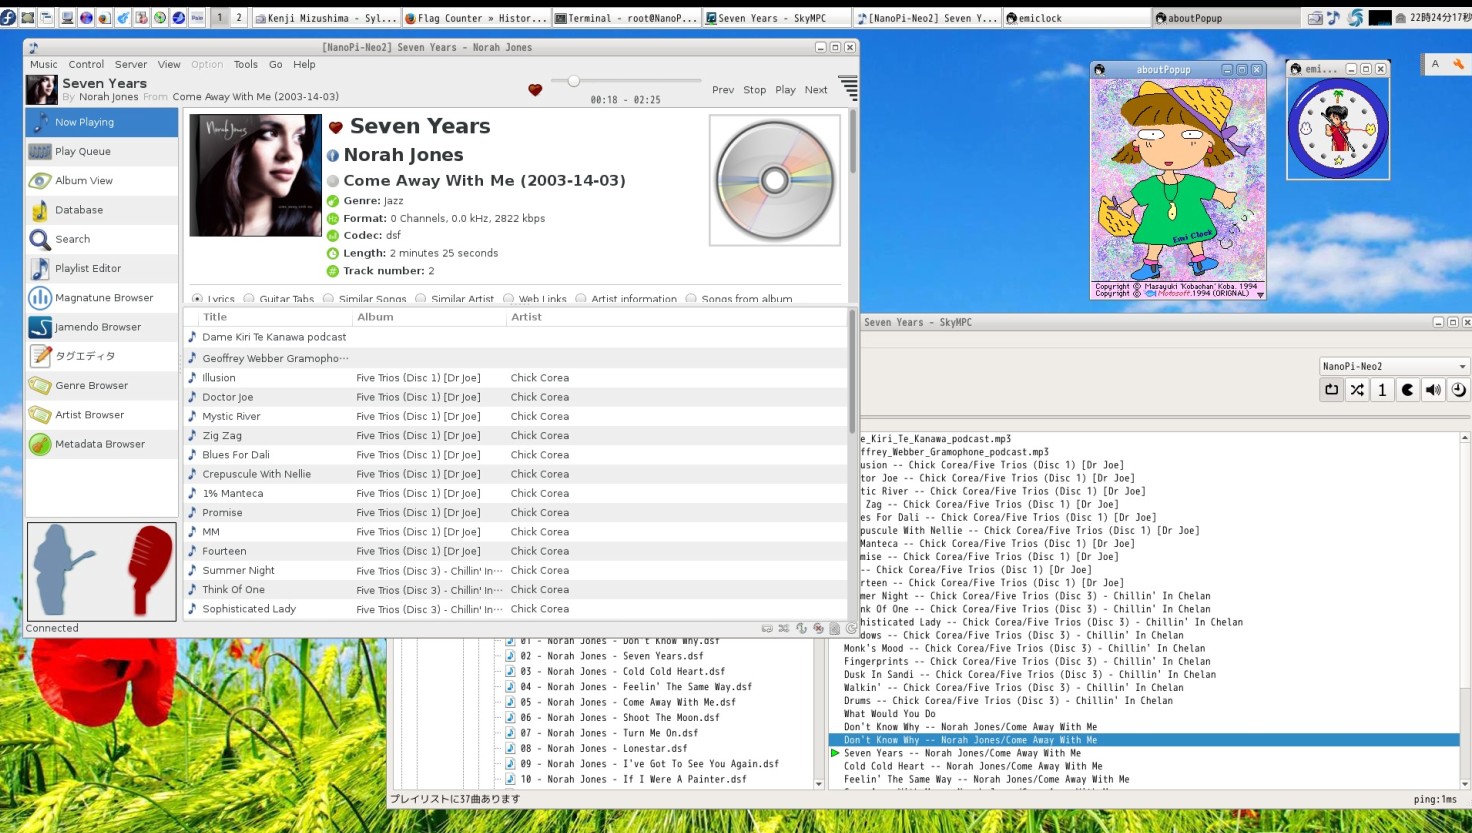Select the Similar Artist radio button
1472x833 pixels.
421,299
